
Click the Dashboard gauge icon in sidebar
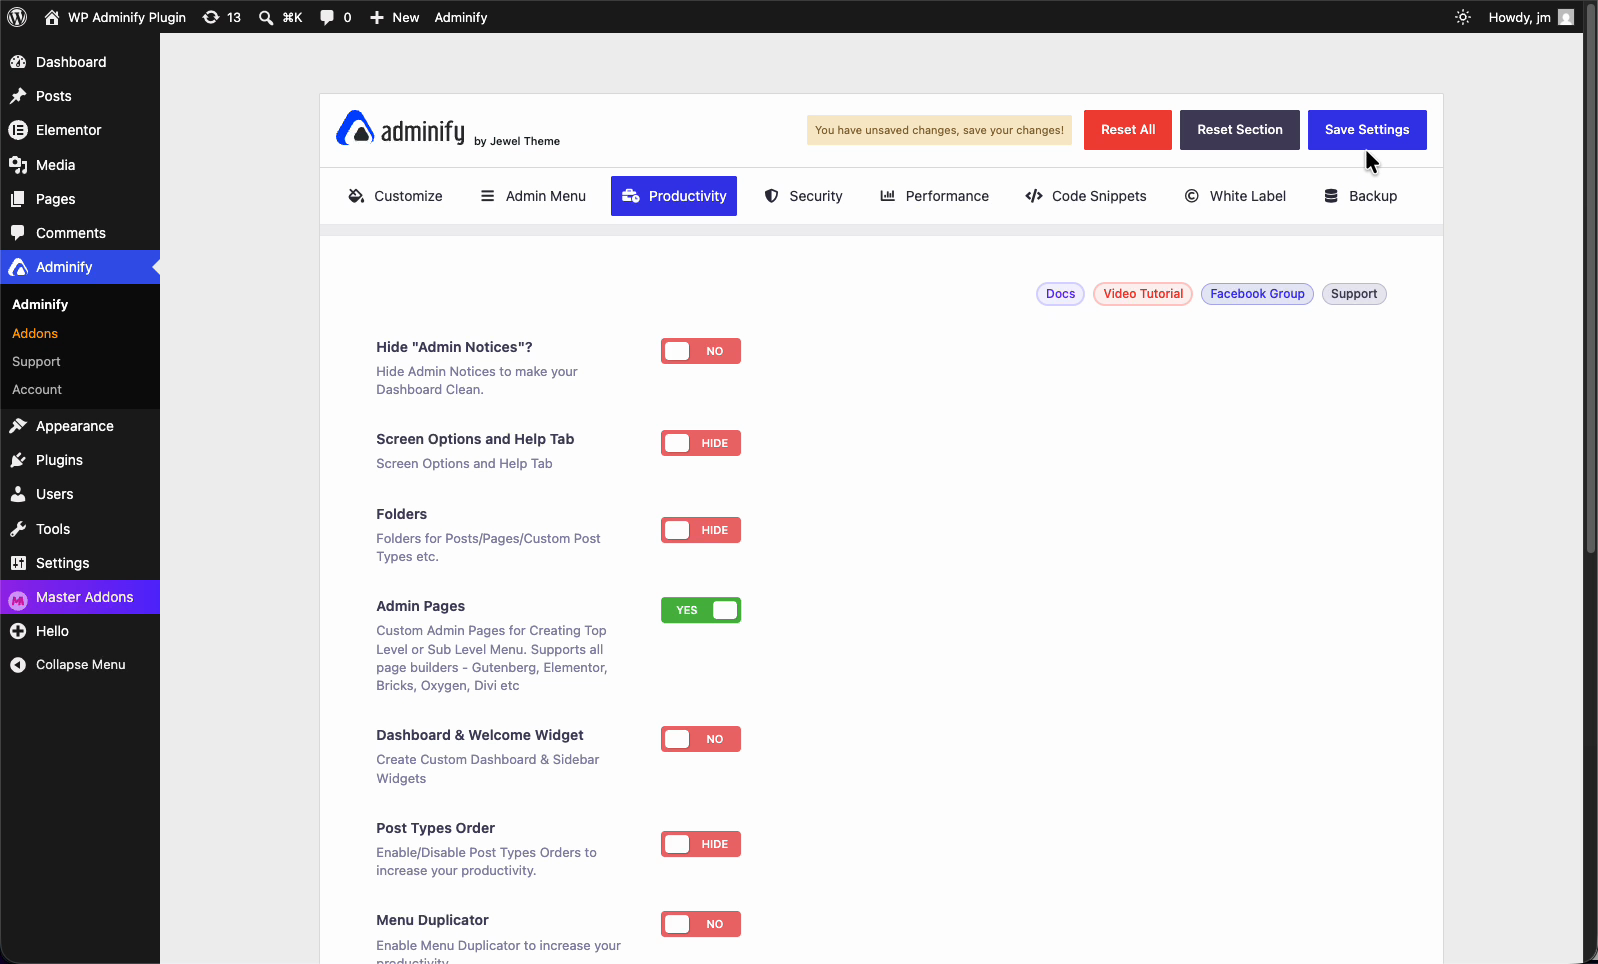(18, 62)
